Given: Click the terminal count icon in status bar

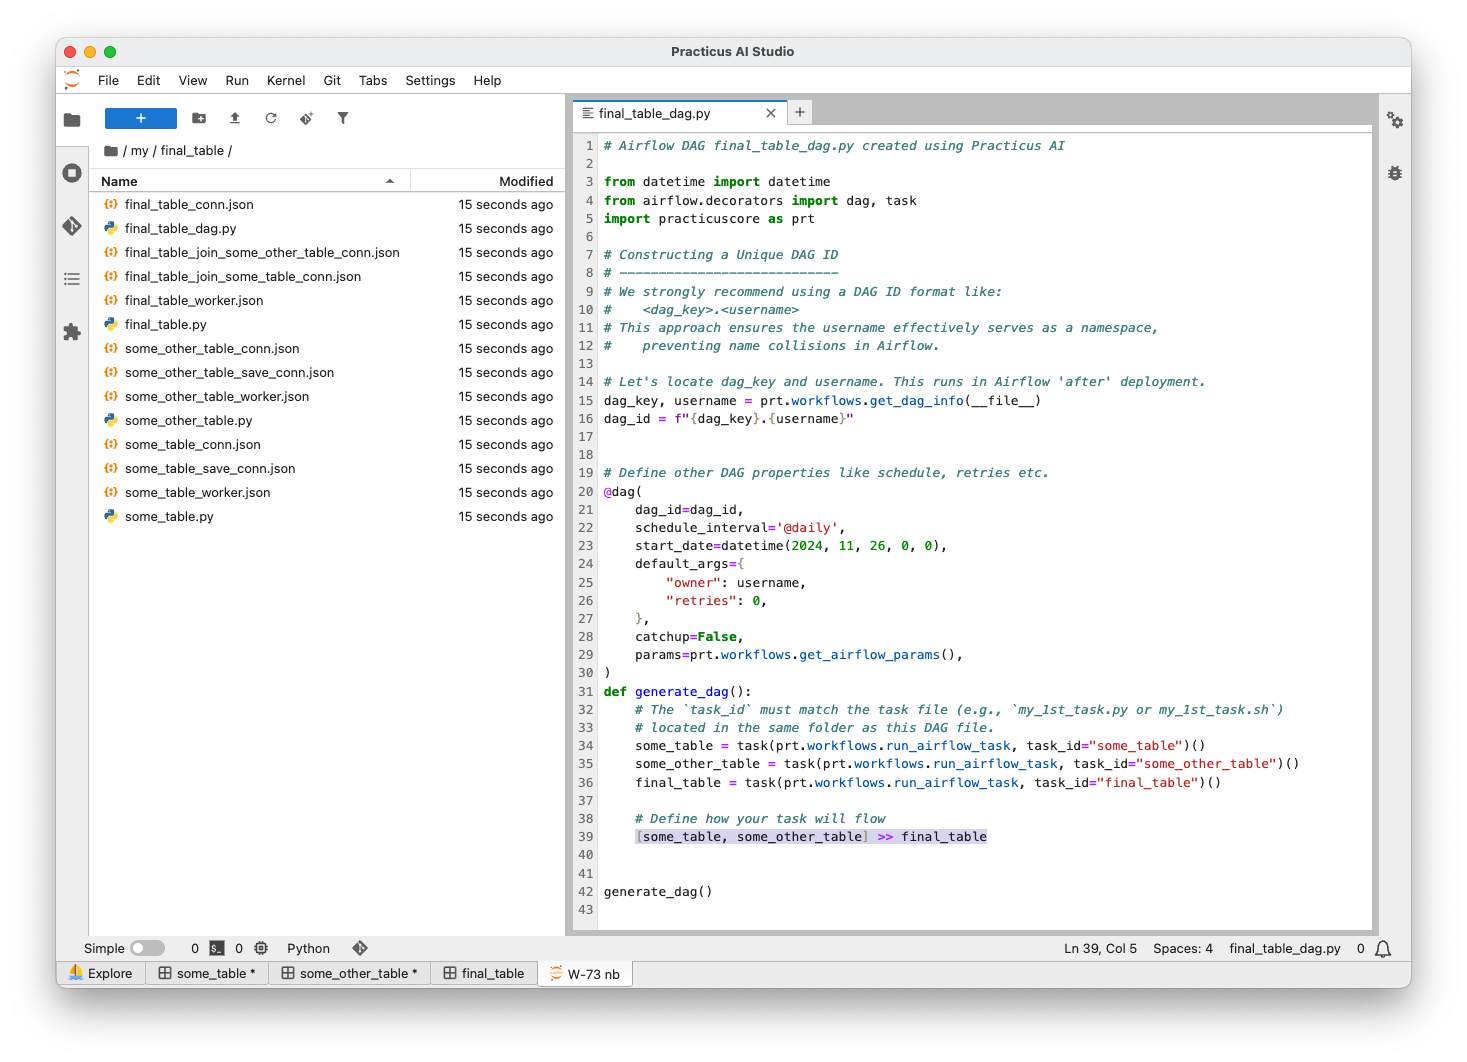Looking at the screenshot, I should (x=217, y=948).
